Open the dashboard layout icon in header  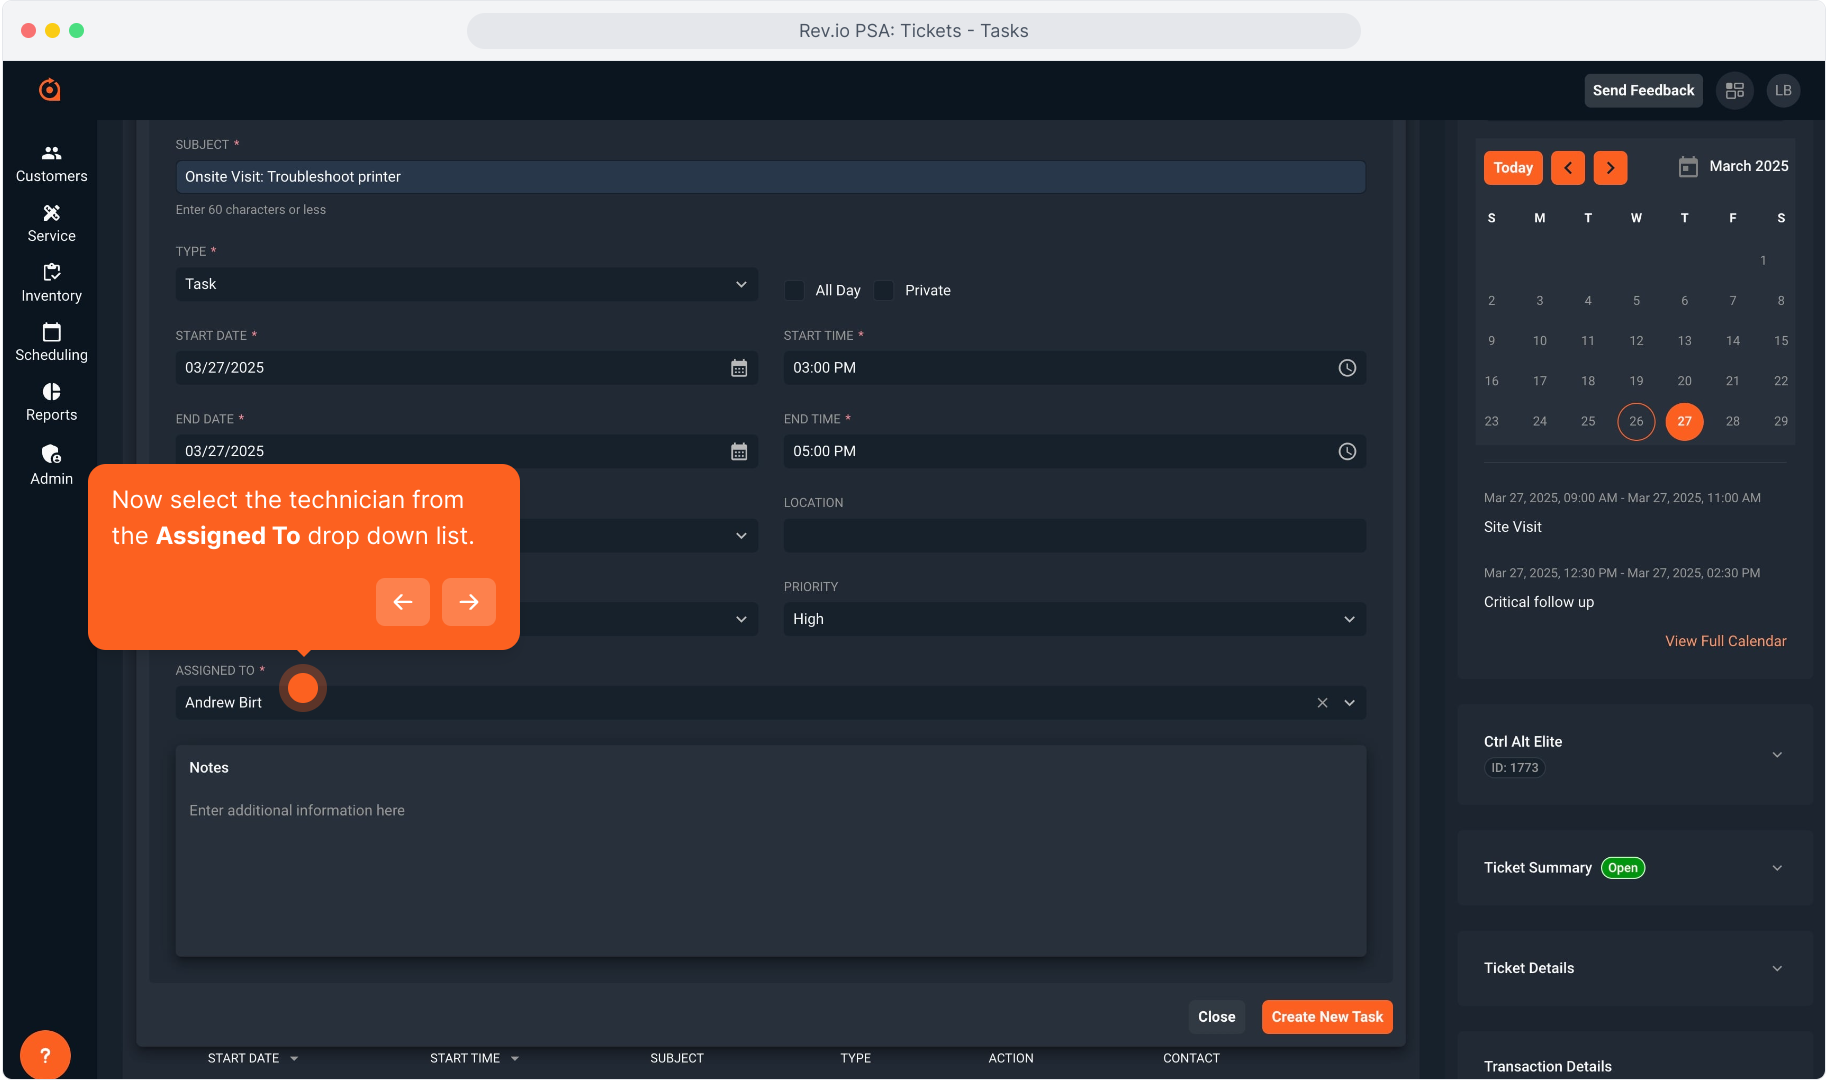(x=1734, y=91)
